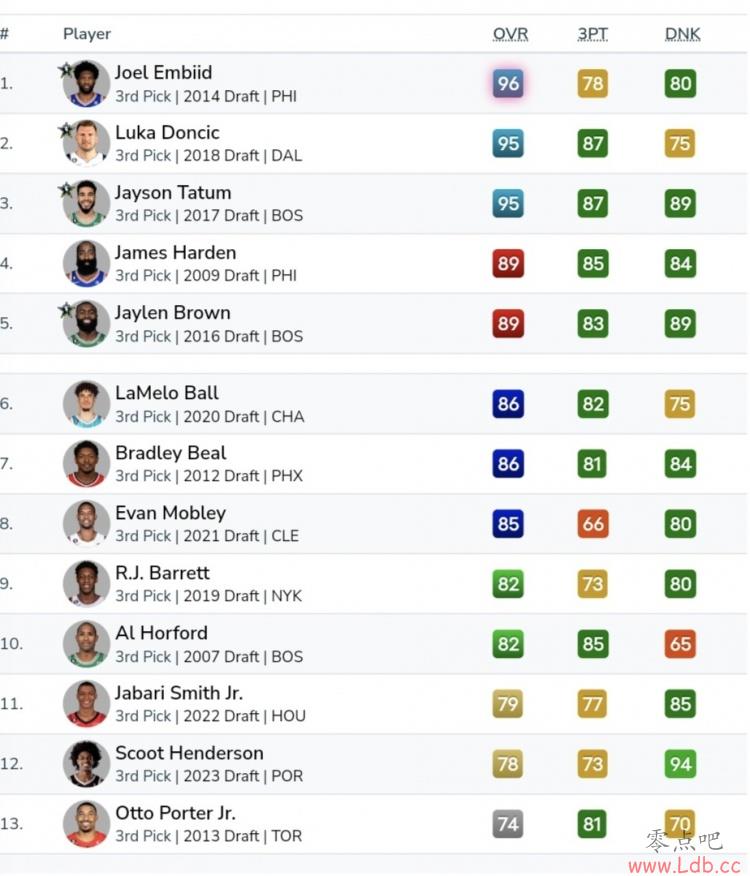750x876 pixels.
Task: Open R.J. Barrett's name link
Action: click(162, 573)
